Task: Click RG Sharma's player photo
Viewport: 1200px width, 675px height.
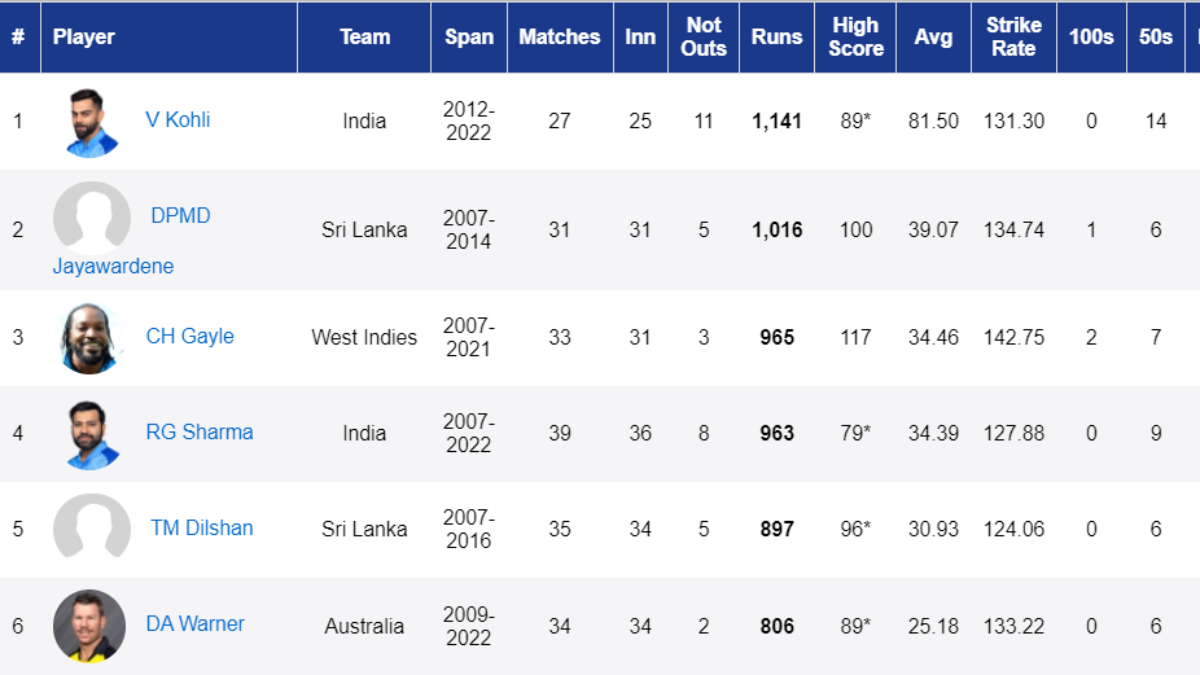Action: pyautogui.click(x=92, y=434)
